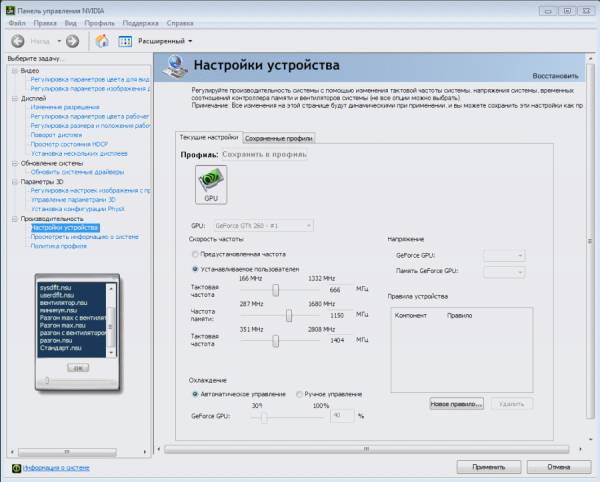Click Новое правило... button
600x482 pixels.
click(x=457, y=404)
